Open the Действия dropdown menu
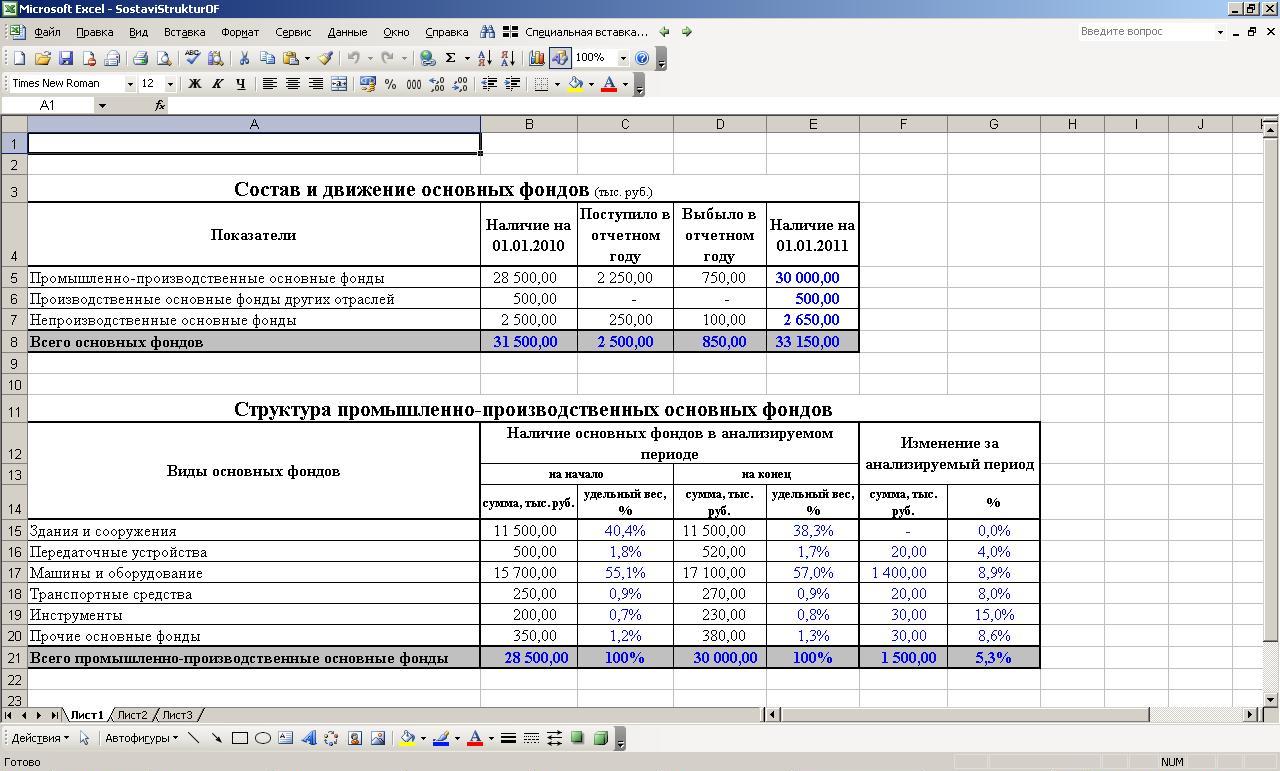 (x=40, y=738)
